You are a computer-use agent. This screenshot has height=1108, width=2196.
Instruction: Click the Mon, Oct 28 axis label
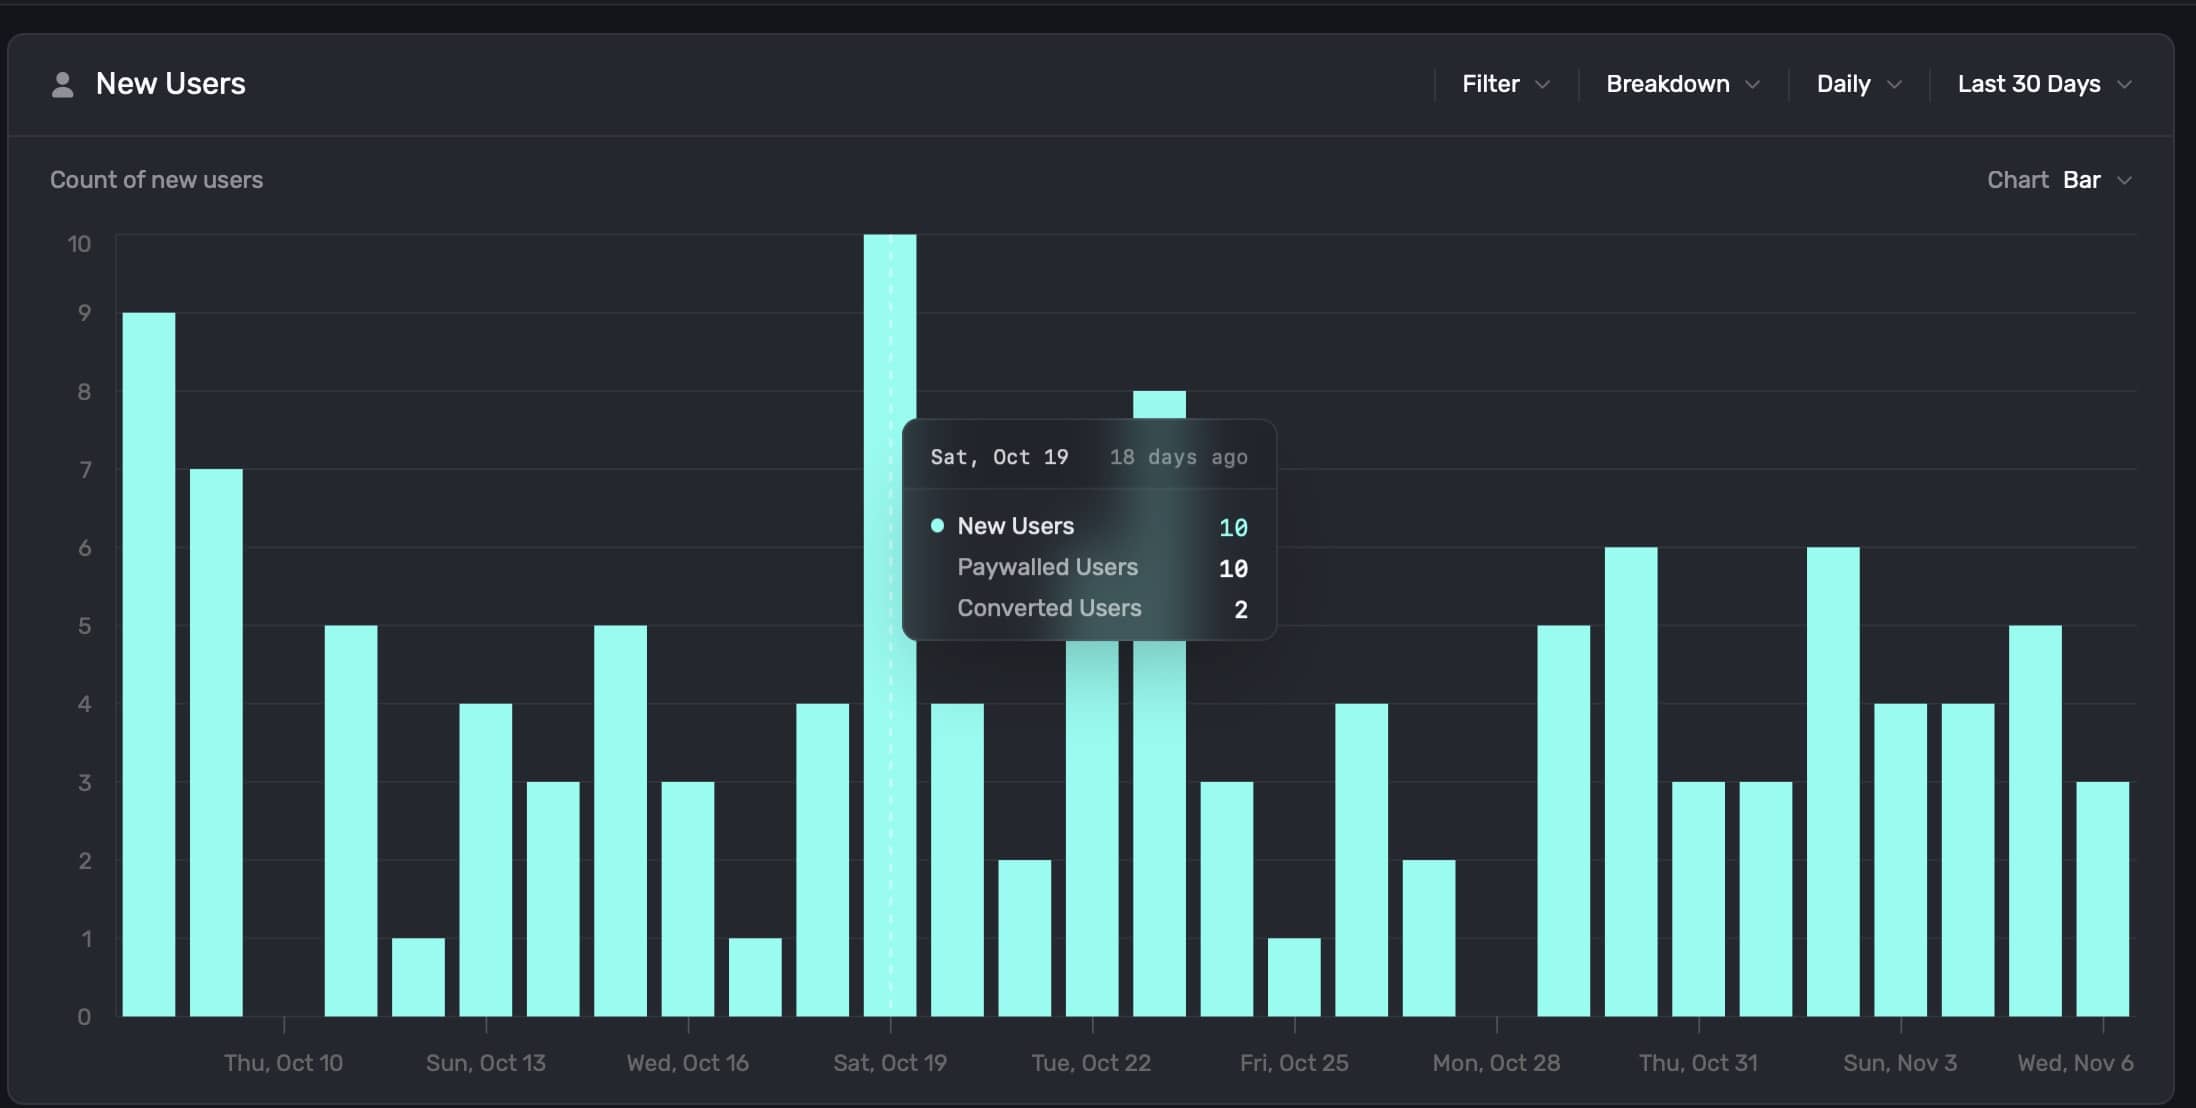click(x=1495, y=1063)
